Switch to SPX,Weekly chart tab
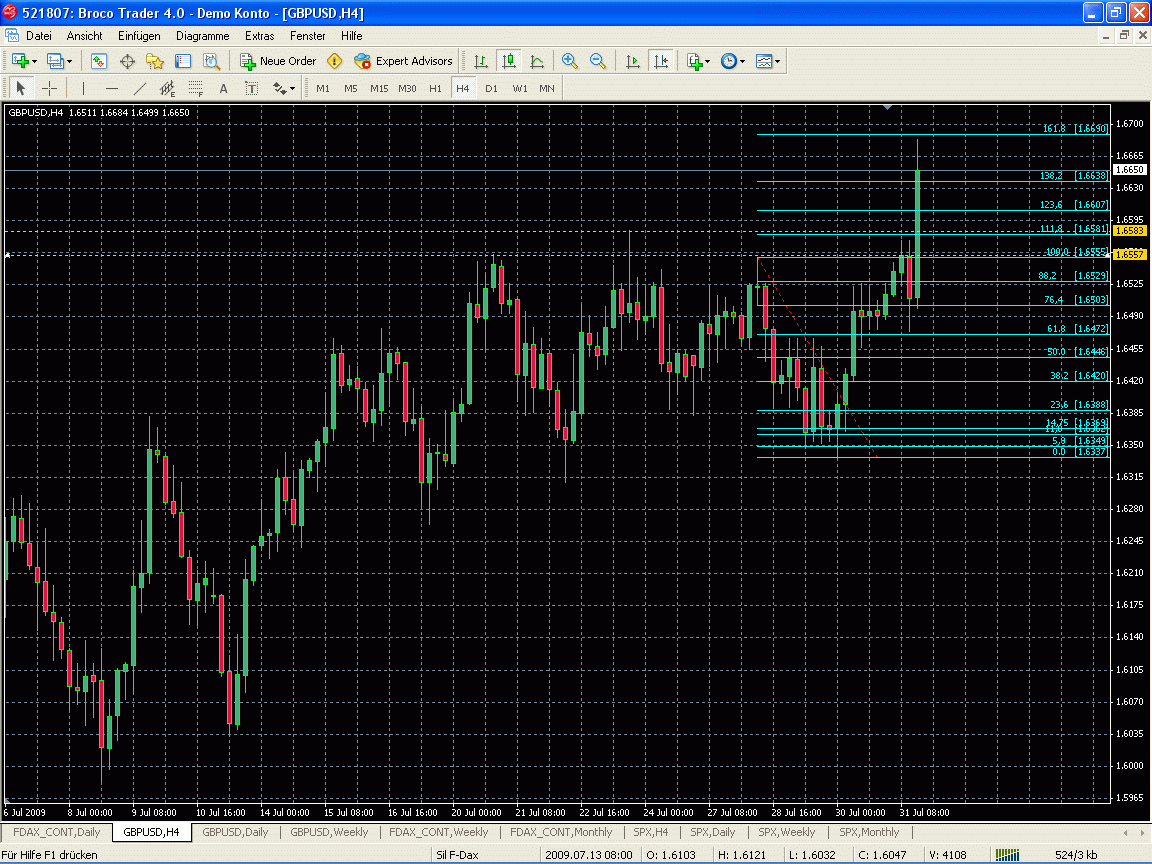The width and height of the screenshot is (1152, 864). coord(787,832)
